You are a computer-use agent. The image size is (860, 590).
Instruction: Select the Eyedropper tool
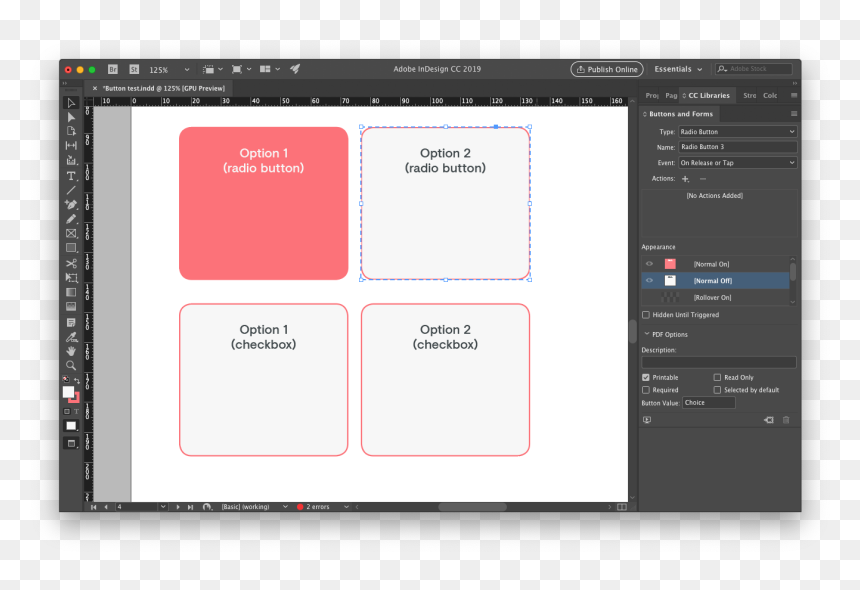click(x=71, y=337)
